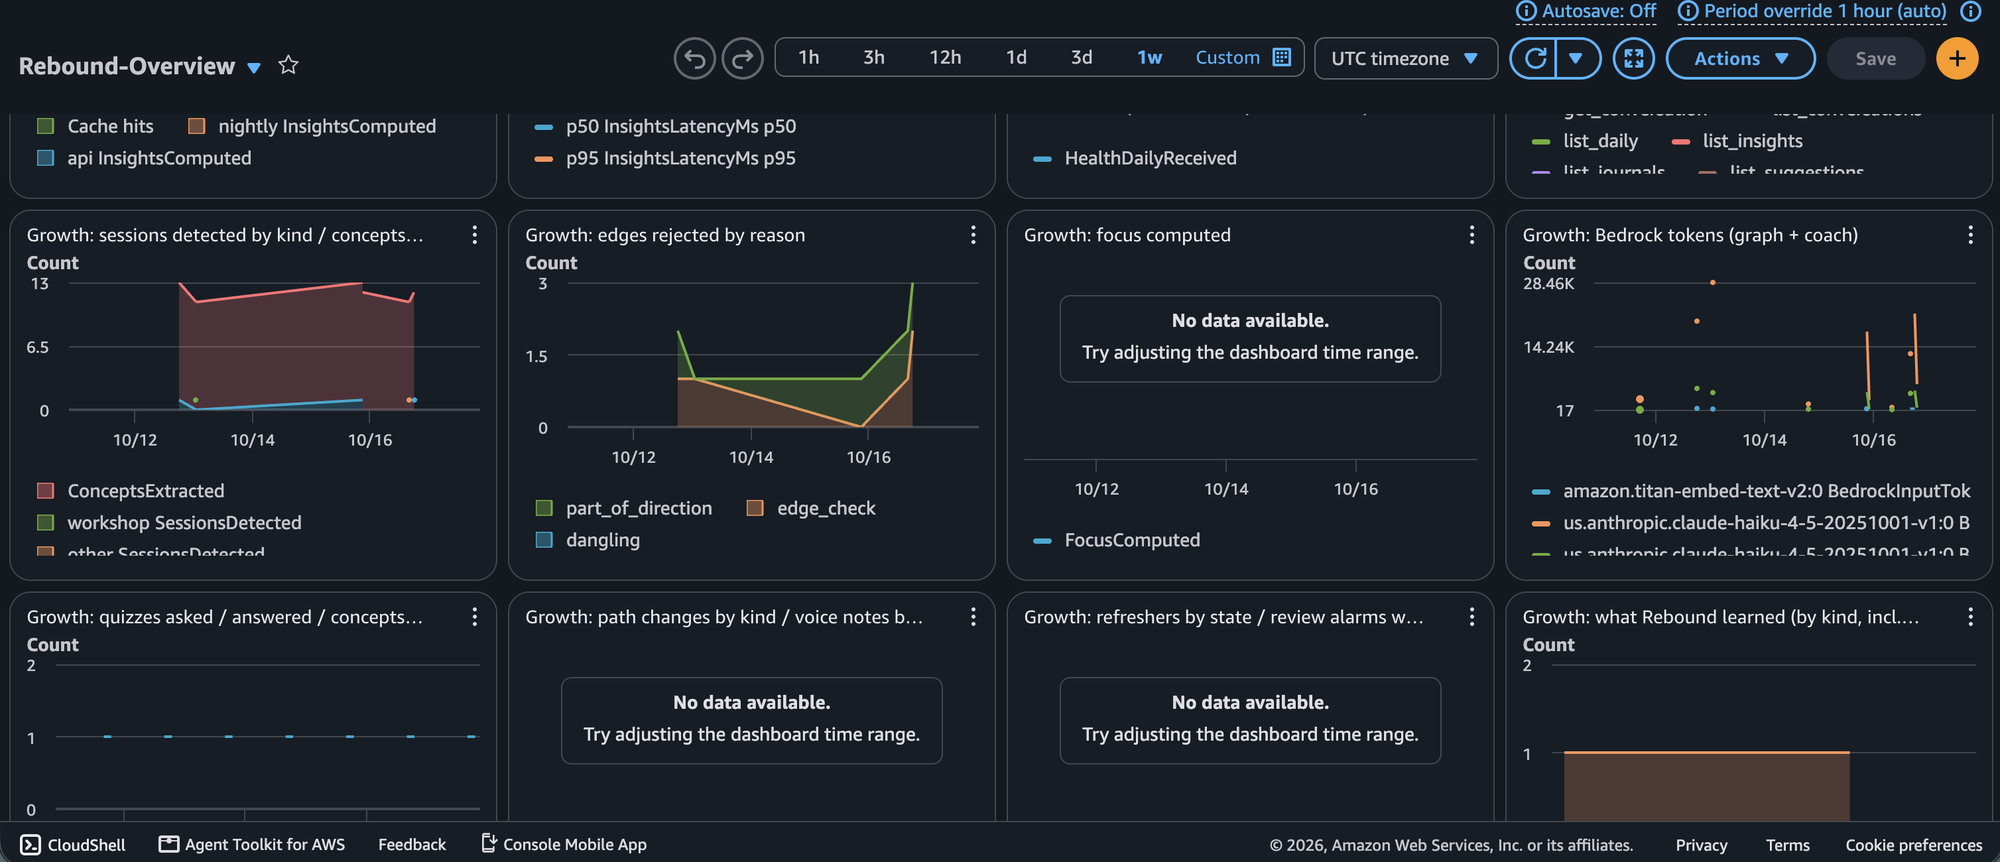This screenshot has height=862, width=2000.
Task: Add a widget with the plus button
Action: [1957, 59]
